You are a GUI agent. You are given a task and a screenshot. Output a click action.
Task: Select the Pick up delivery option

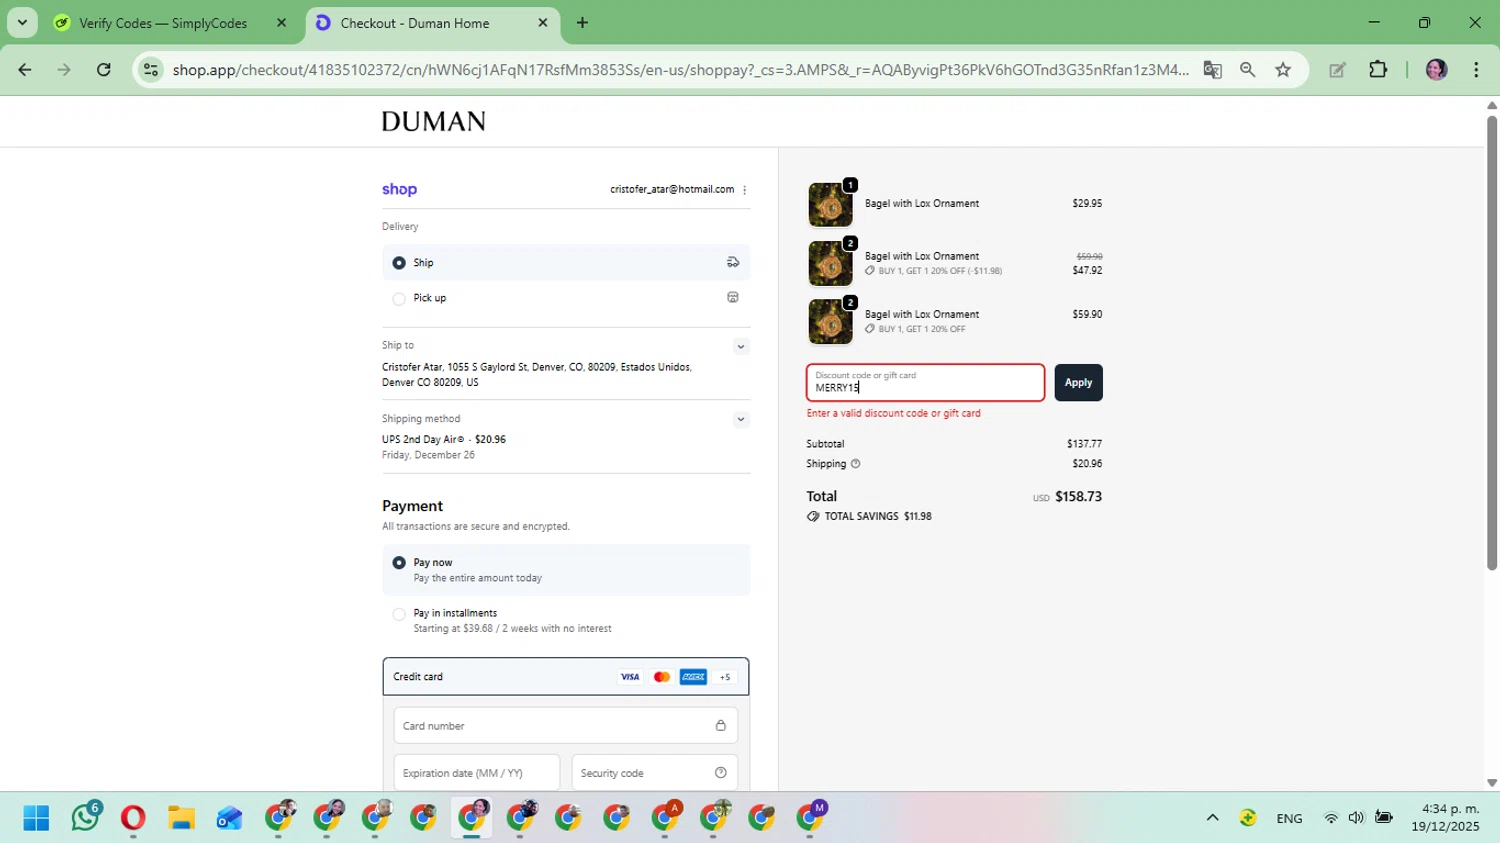point(399,298)
